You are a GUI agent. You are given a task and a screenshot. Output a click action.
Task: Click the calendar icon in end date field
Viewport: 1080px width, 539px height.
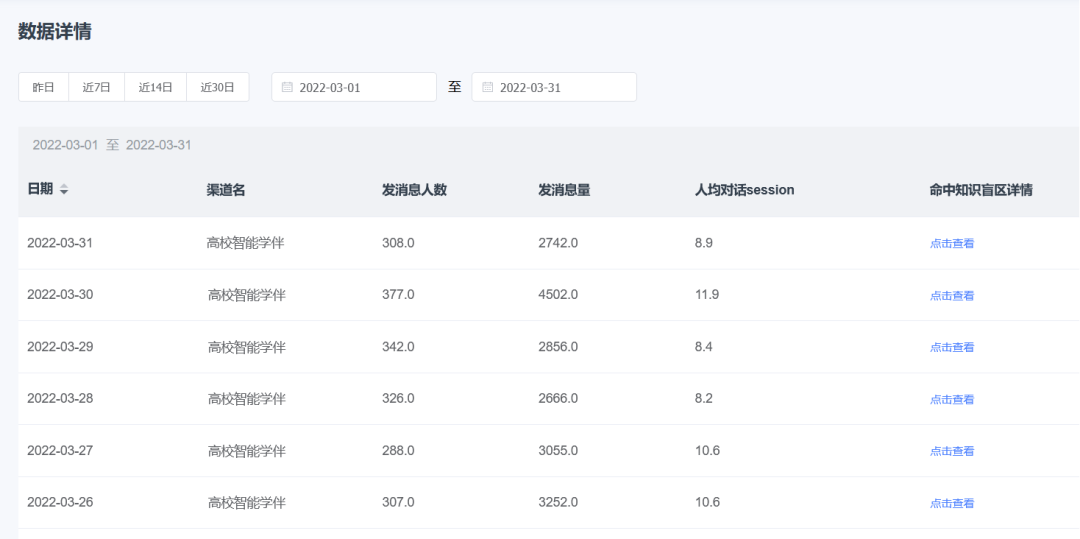pyautogui.click(x=488, y=87)
